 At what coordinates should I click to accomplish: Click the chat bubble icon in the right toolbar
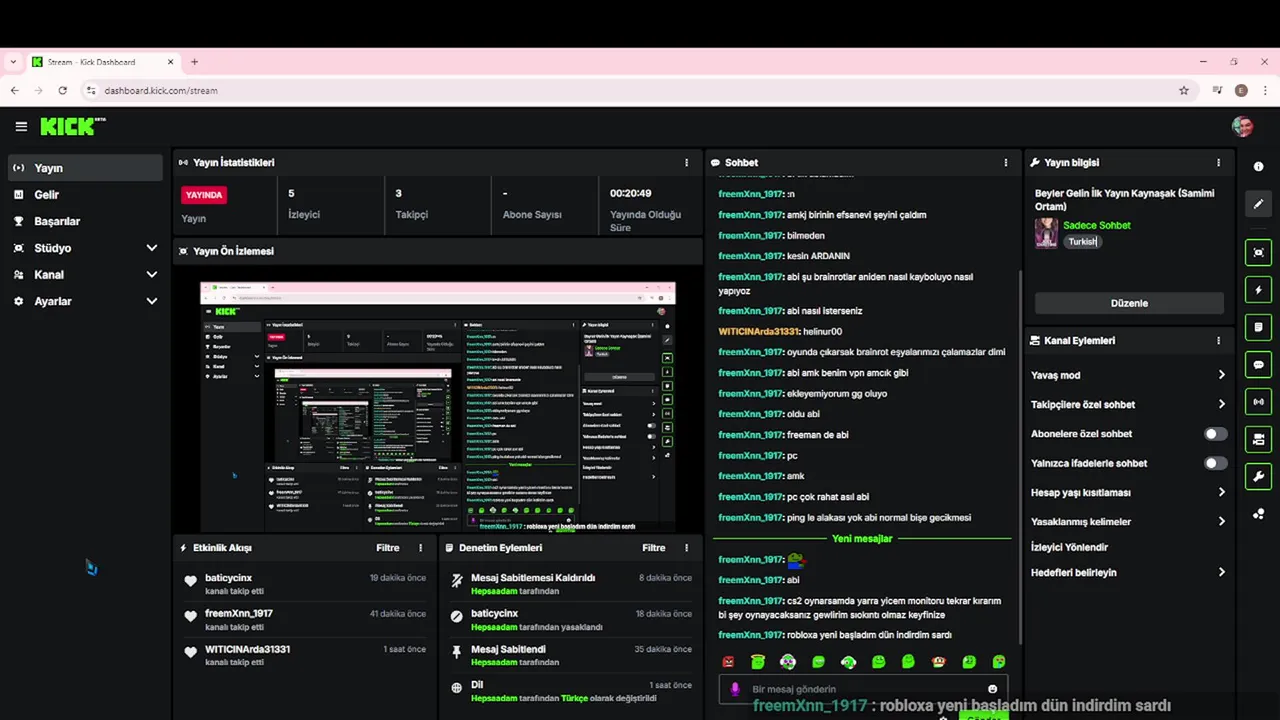pyautogui.click(x=1258, y=364)
